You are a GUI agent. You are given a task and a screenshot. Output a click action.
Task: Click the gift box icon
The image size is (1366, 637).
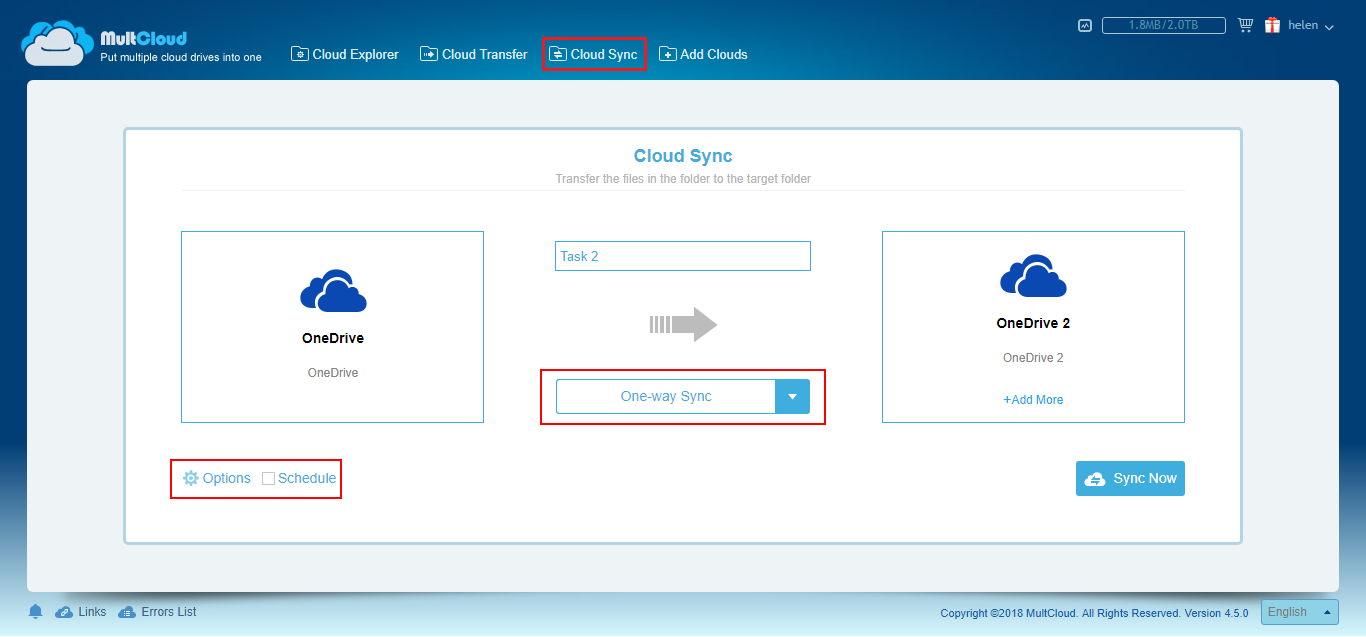(1273, 25)
